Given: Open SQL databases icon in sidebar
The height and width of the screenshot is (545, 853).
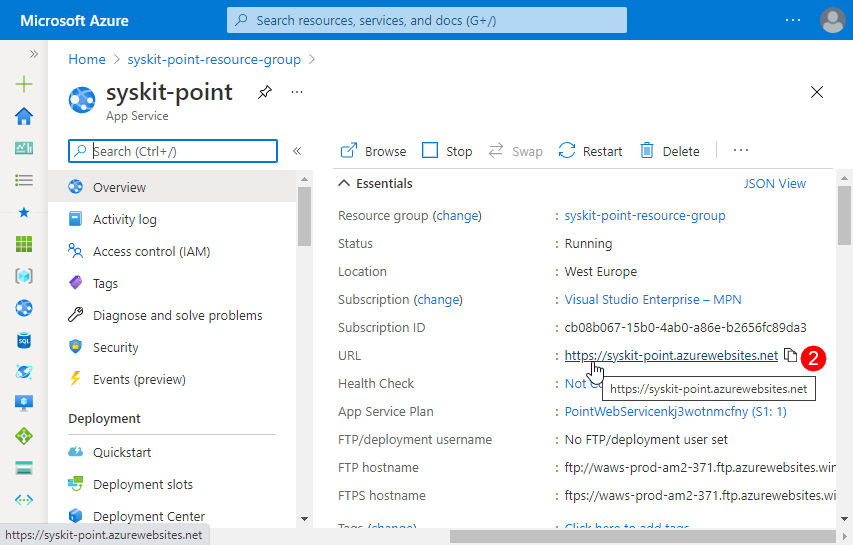Looking at the screenshot, I should [24, 340].
